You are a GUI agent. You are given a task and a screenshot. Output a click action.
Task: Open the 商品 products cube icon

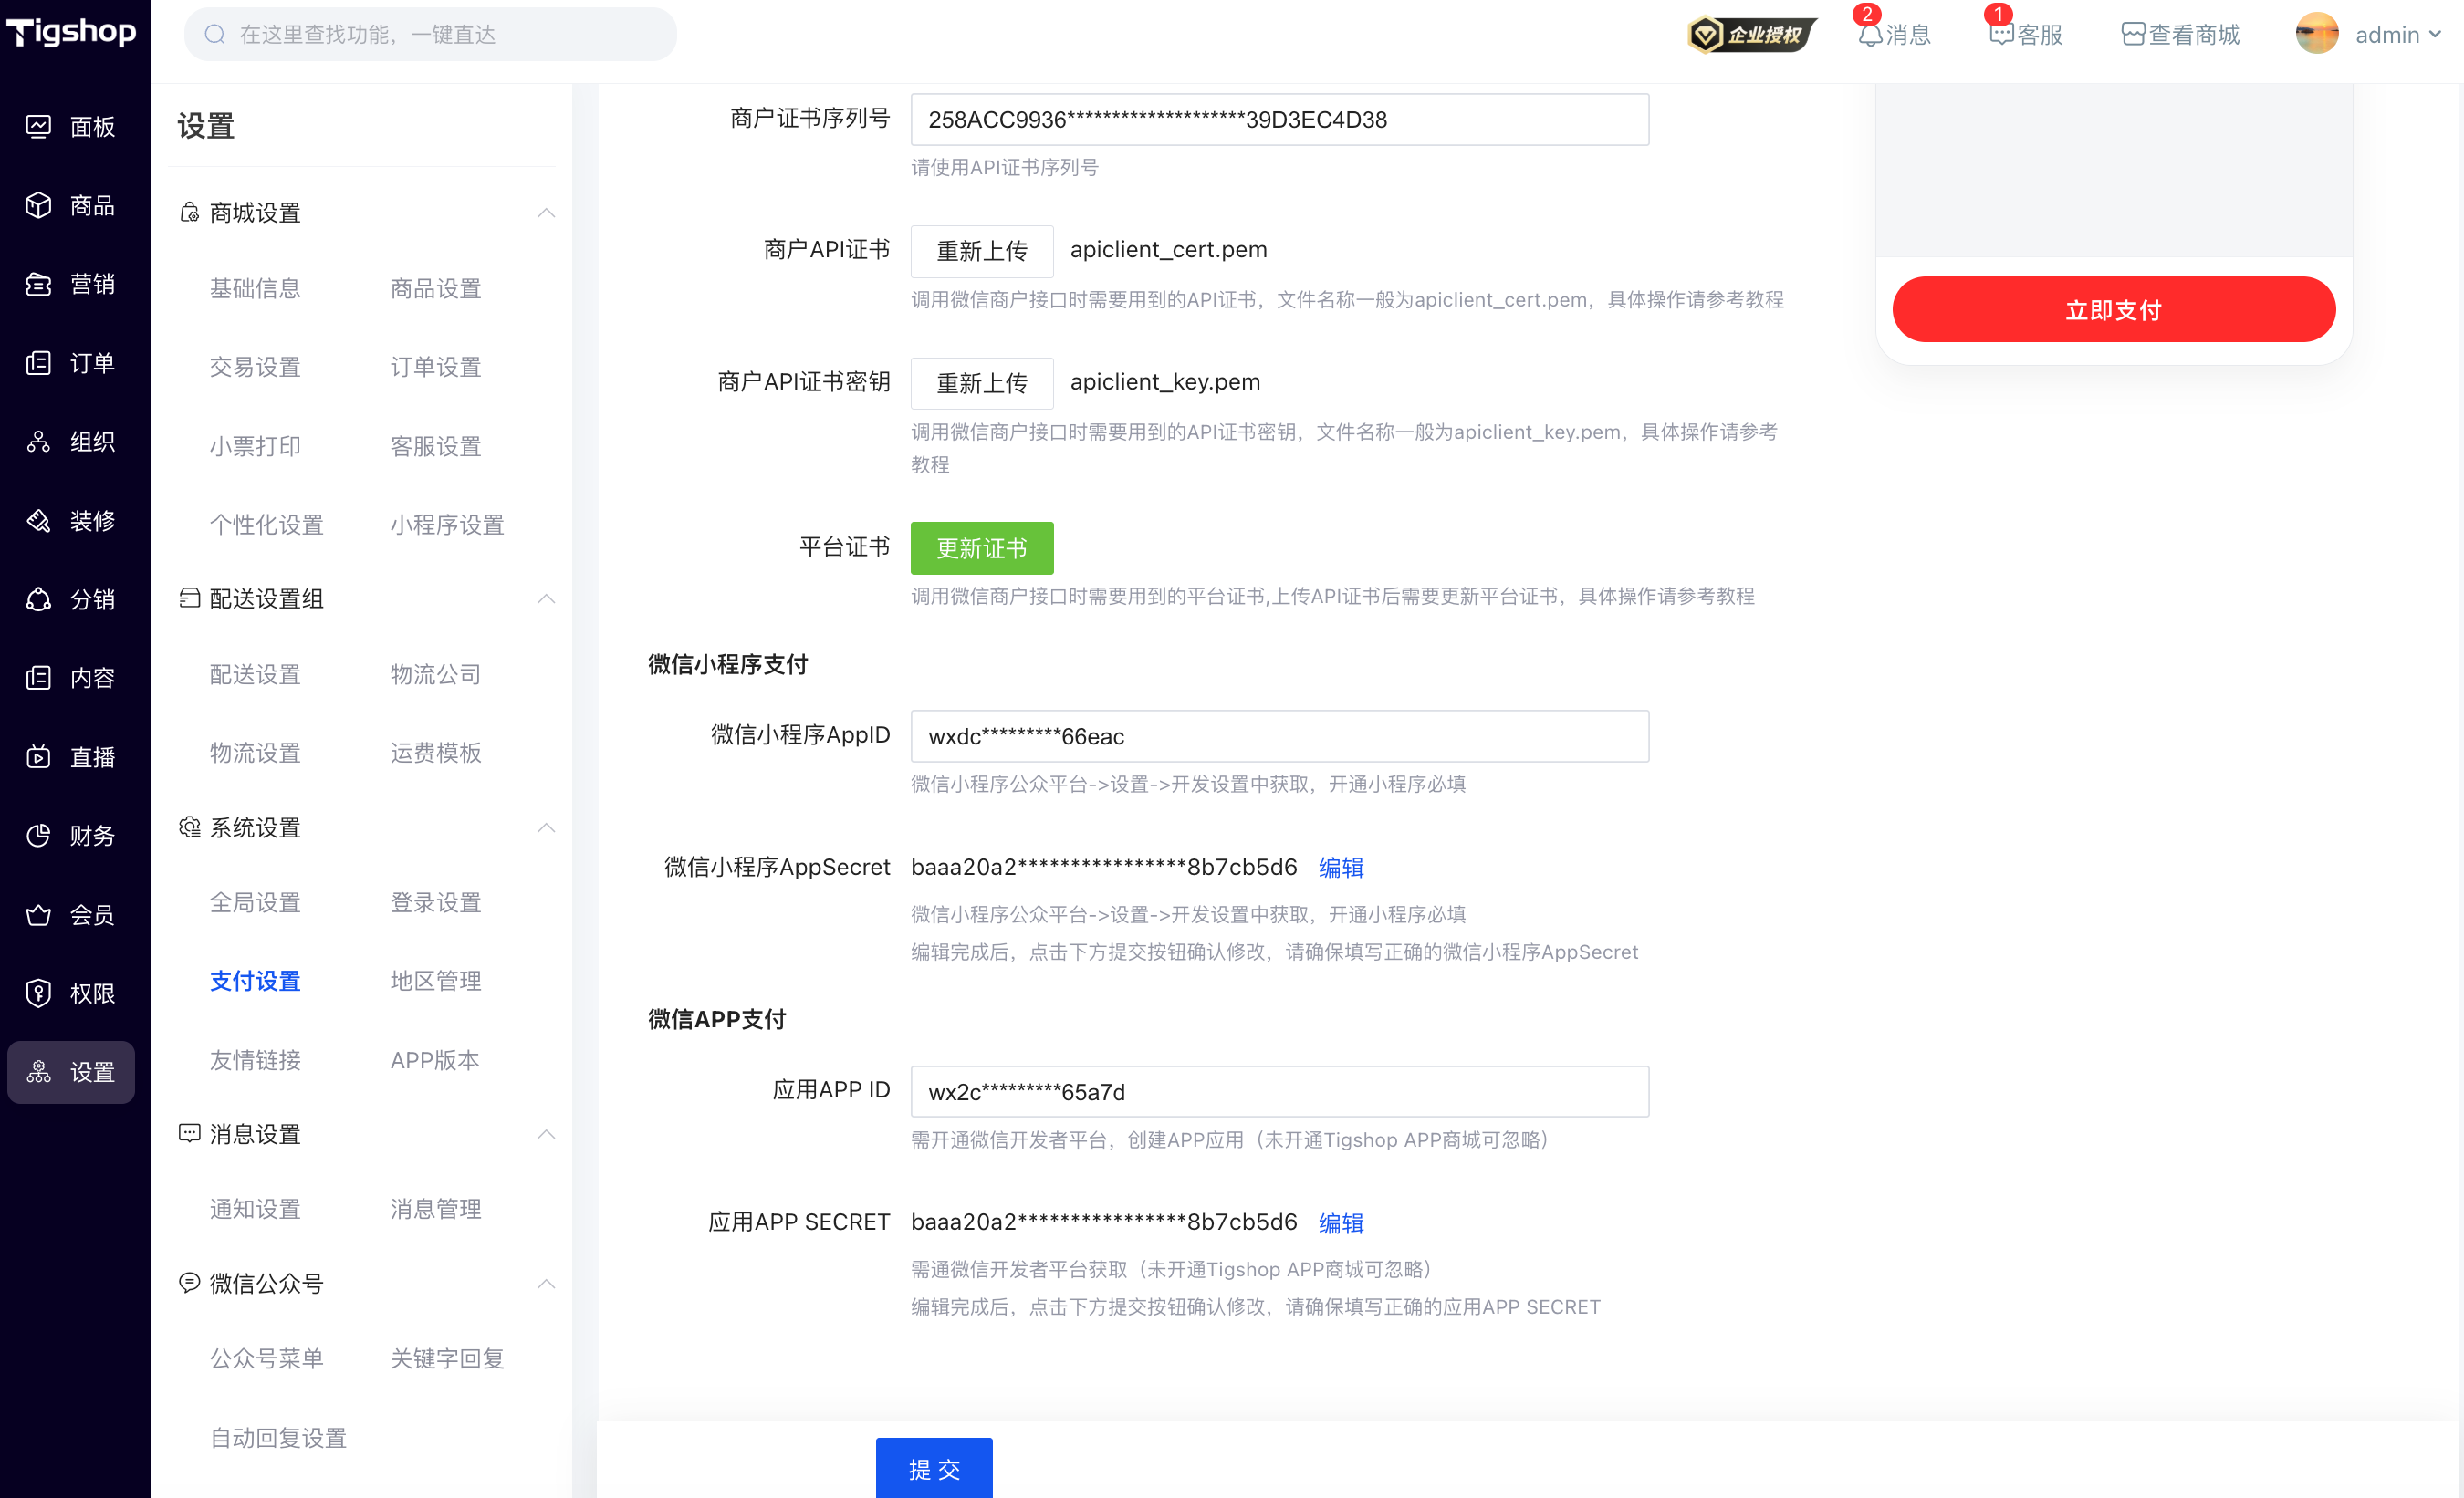pos(38,205)
